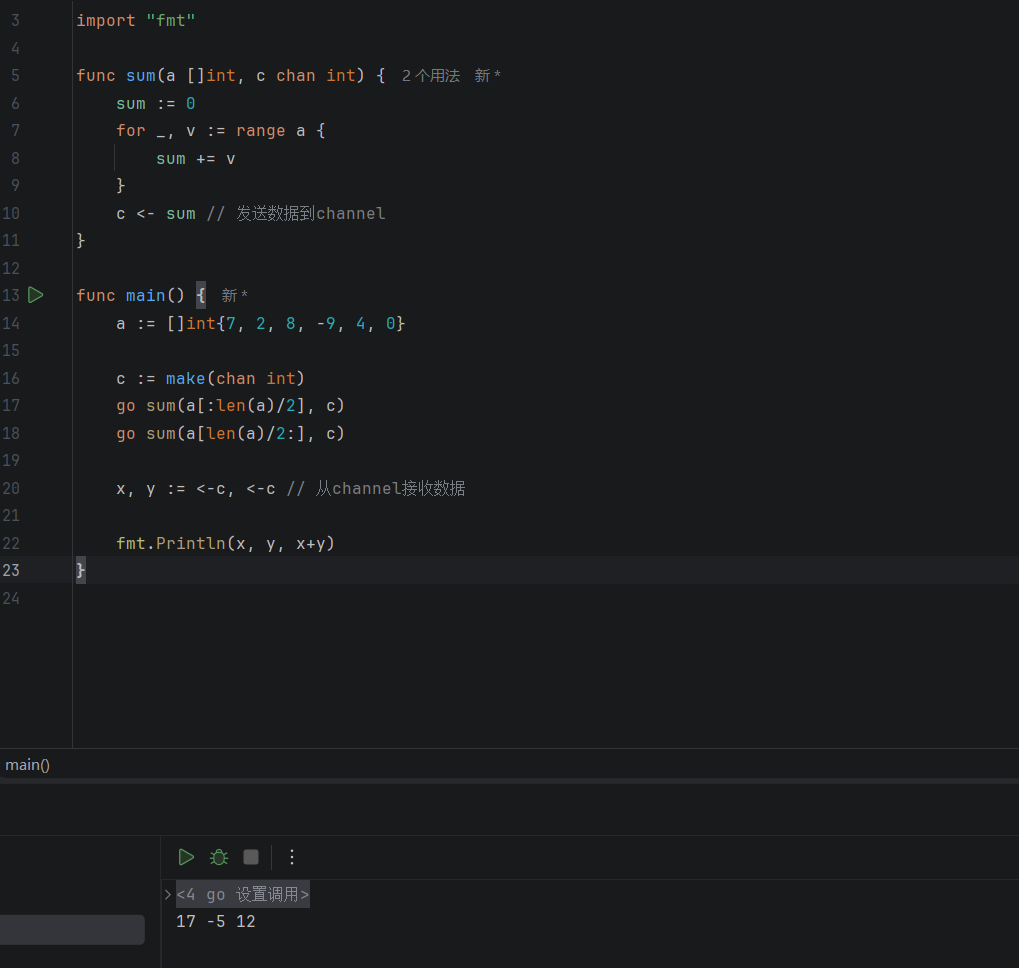
Task: Click the 'sum := 0' statement
Action: pos(156,104)
